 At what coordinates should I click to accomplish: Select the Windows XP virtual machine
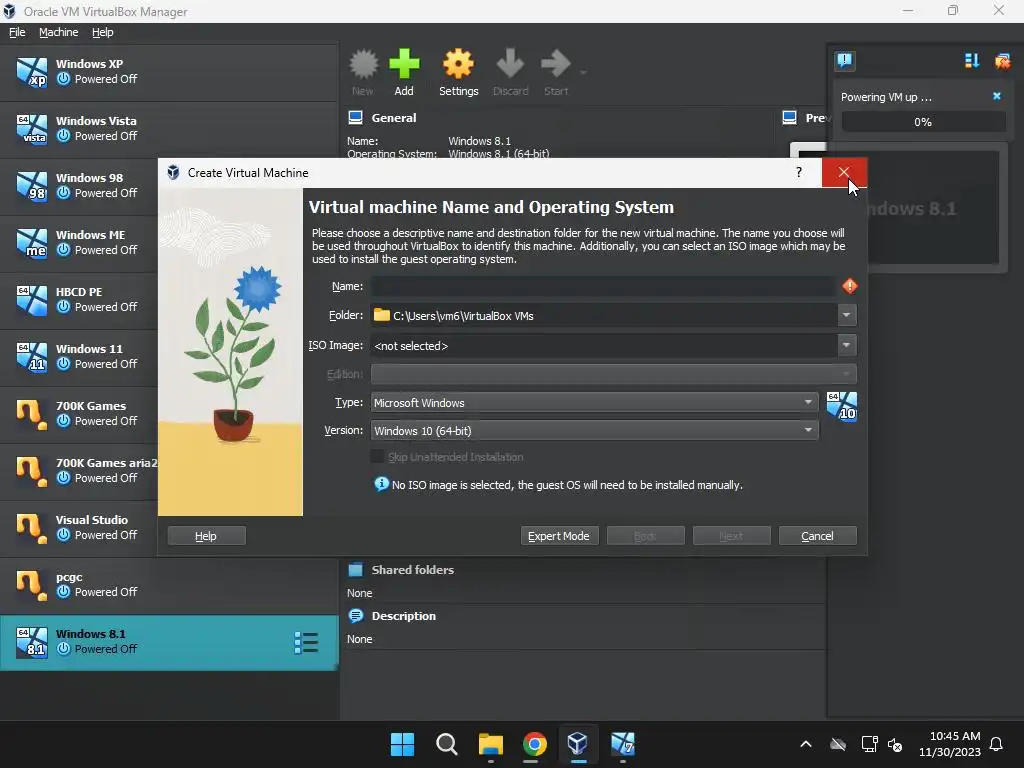click(169, 72)
